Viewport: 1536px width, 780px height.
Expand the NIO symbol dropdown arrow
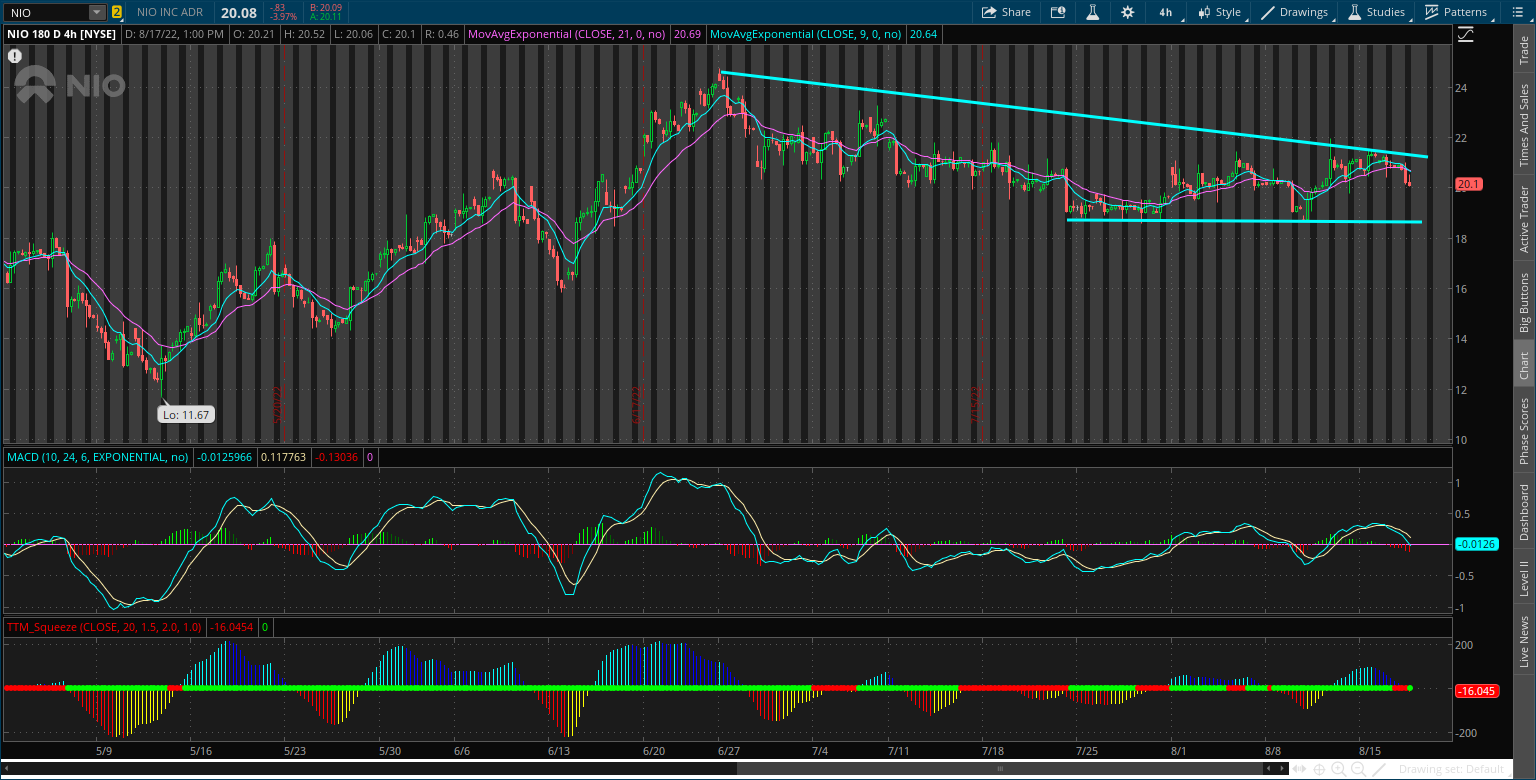coord(96,13)
